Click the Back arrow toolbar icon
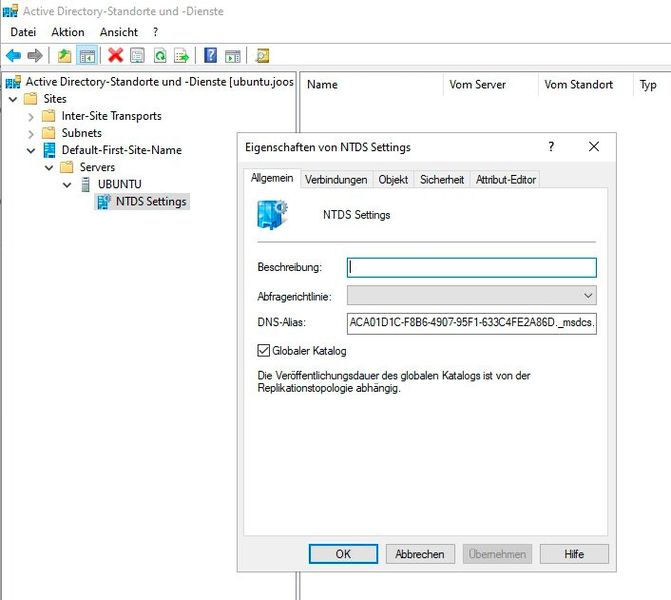Screen dimensions: 671x600 (13, 56)
